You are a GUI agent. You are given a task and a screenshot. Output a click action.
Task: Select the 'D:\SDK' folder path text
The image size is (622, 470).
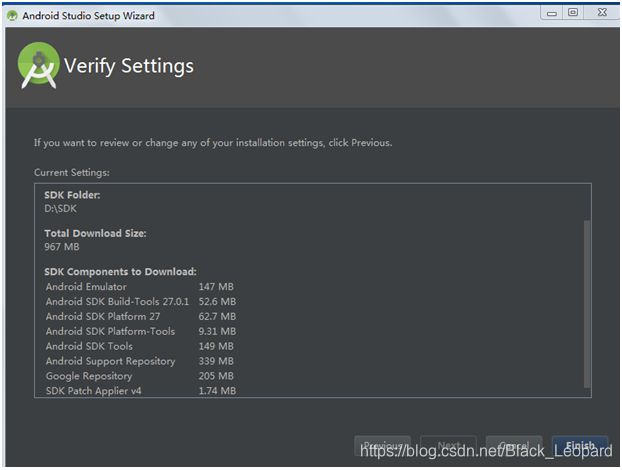click(60, 209)
